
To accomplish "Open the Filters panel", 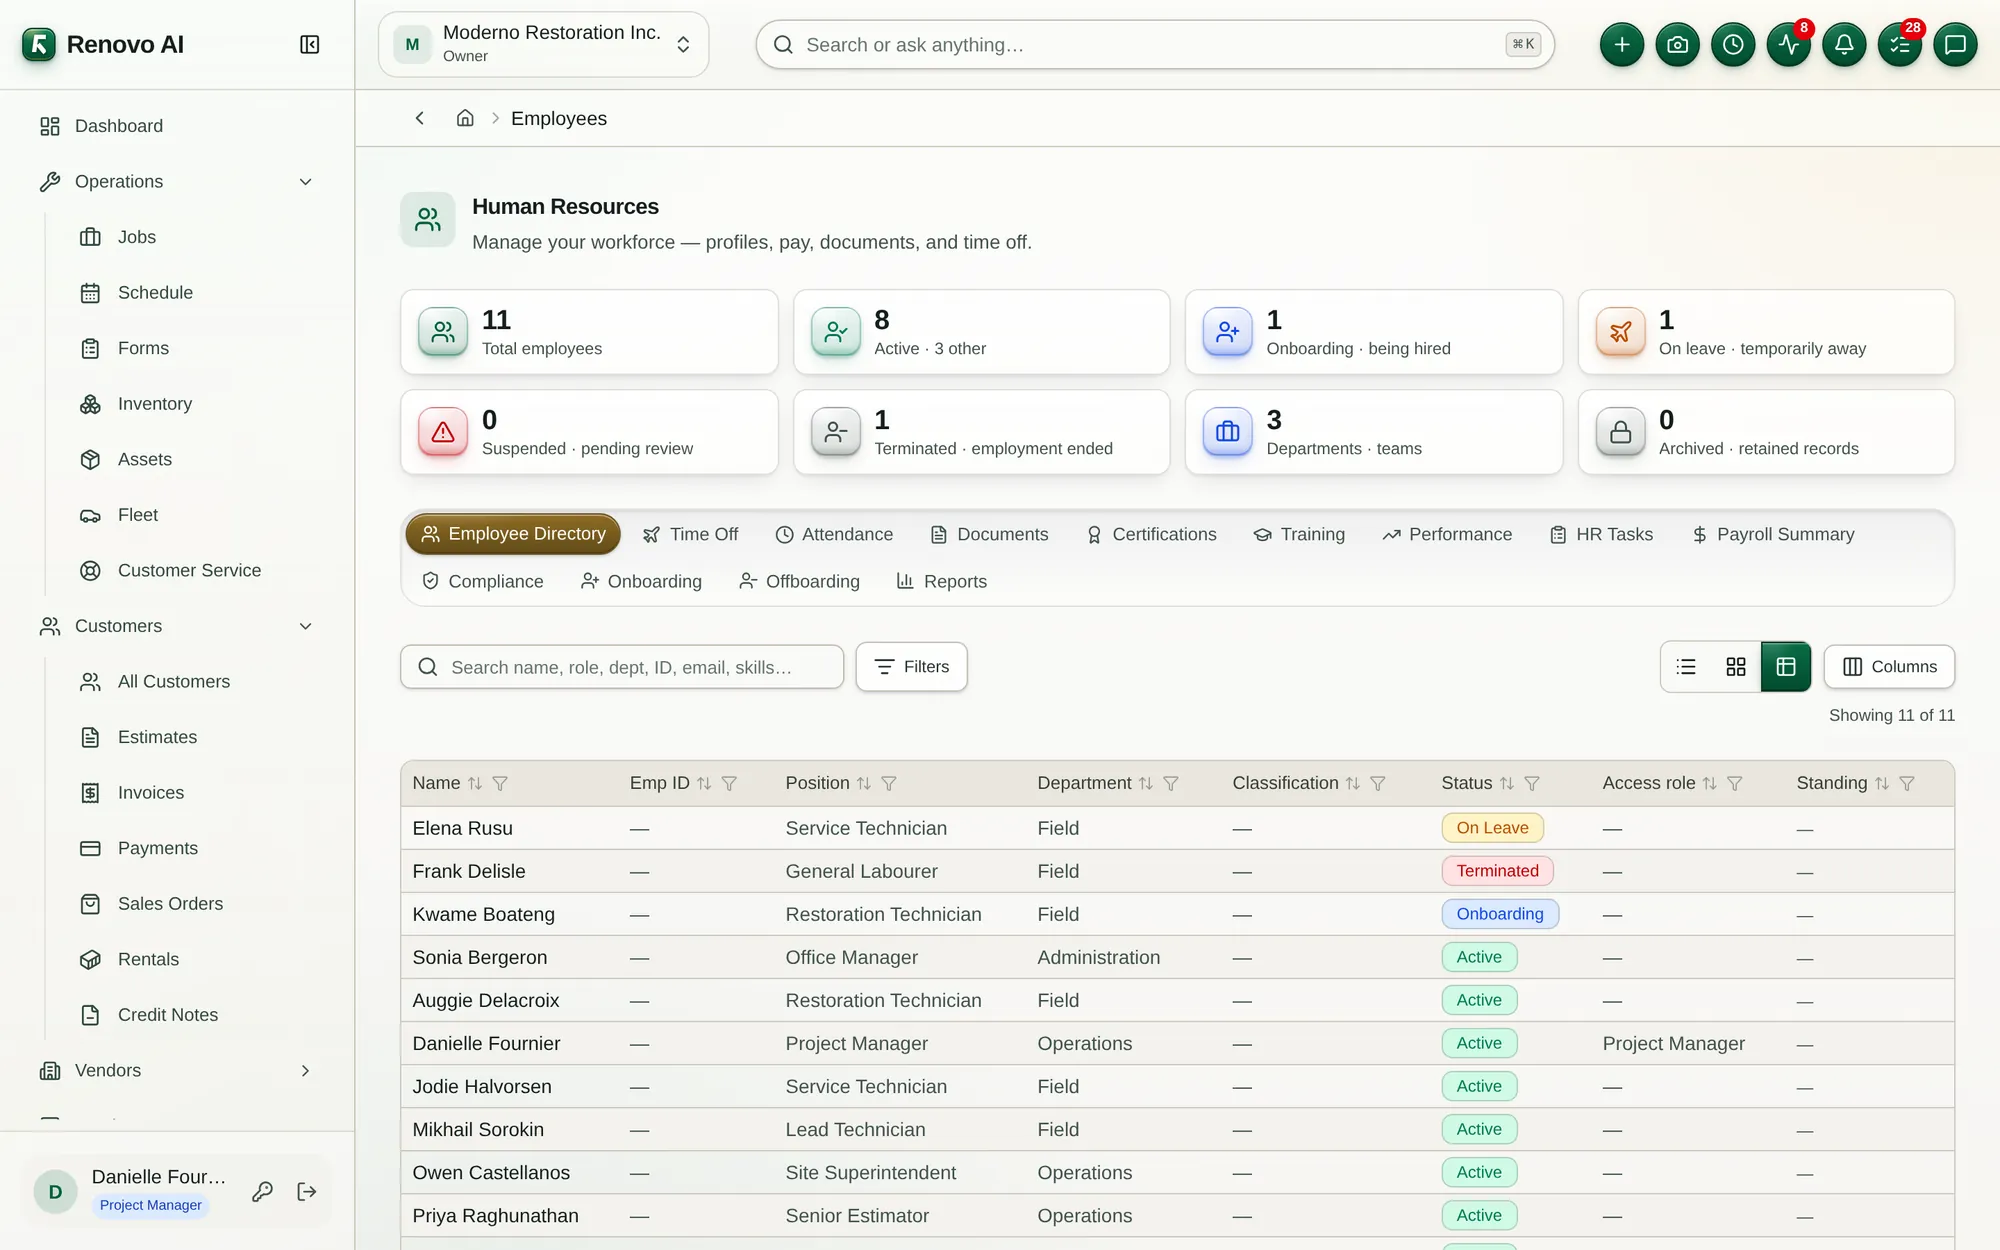I will tap(911, 667).
